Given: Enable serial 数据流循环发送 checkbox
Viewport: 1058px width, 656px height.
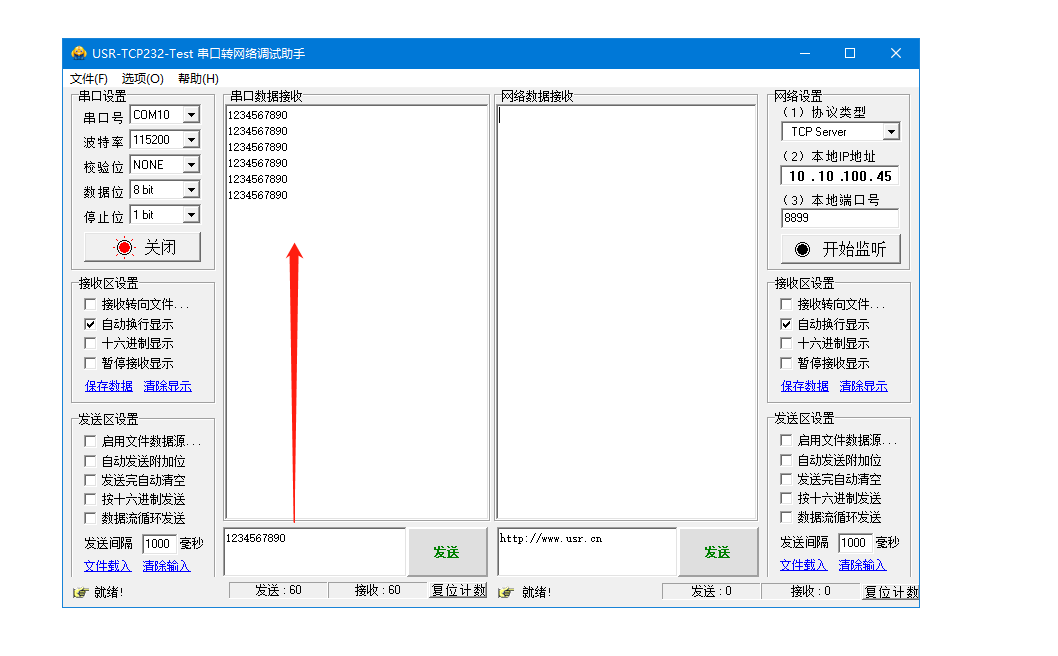Looking at the screenshot, I should [x=90, y=518].
